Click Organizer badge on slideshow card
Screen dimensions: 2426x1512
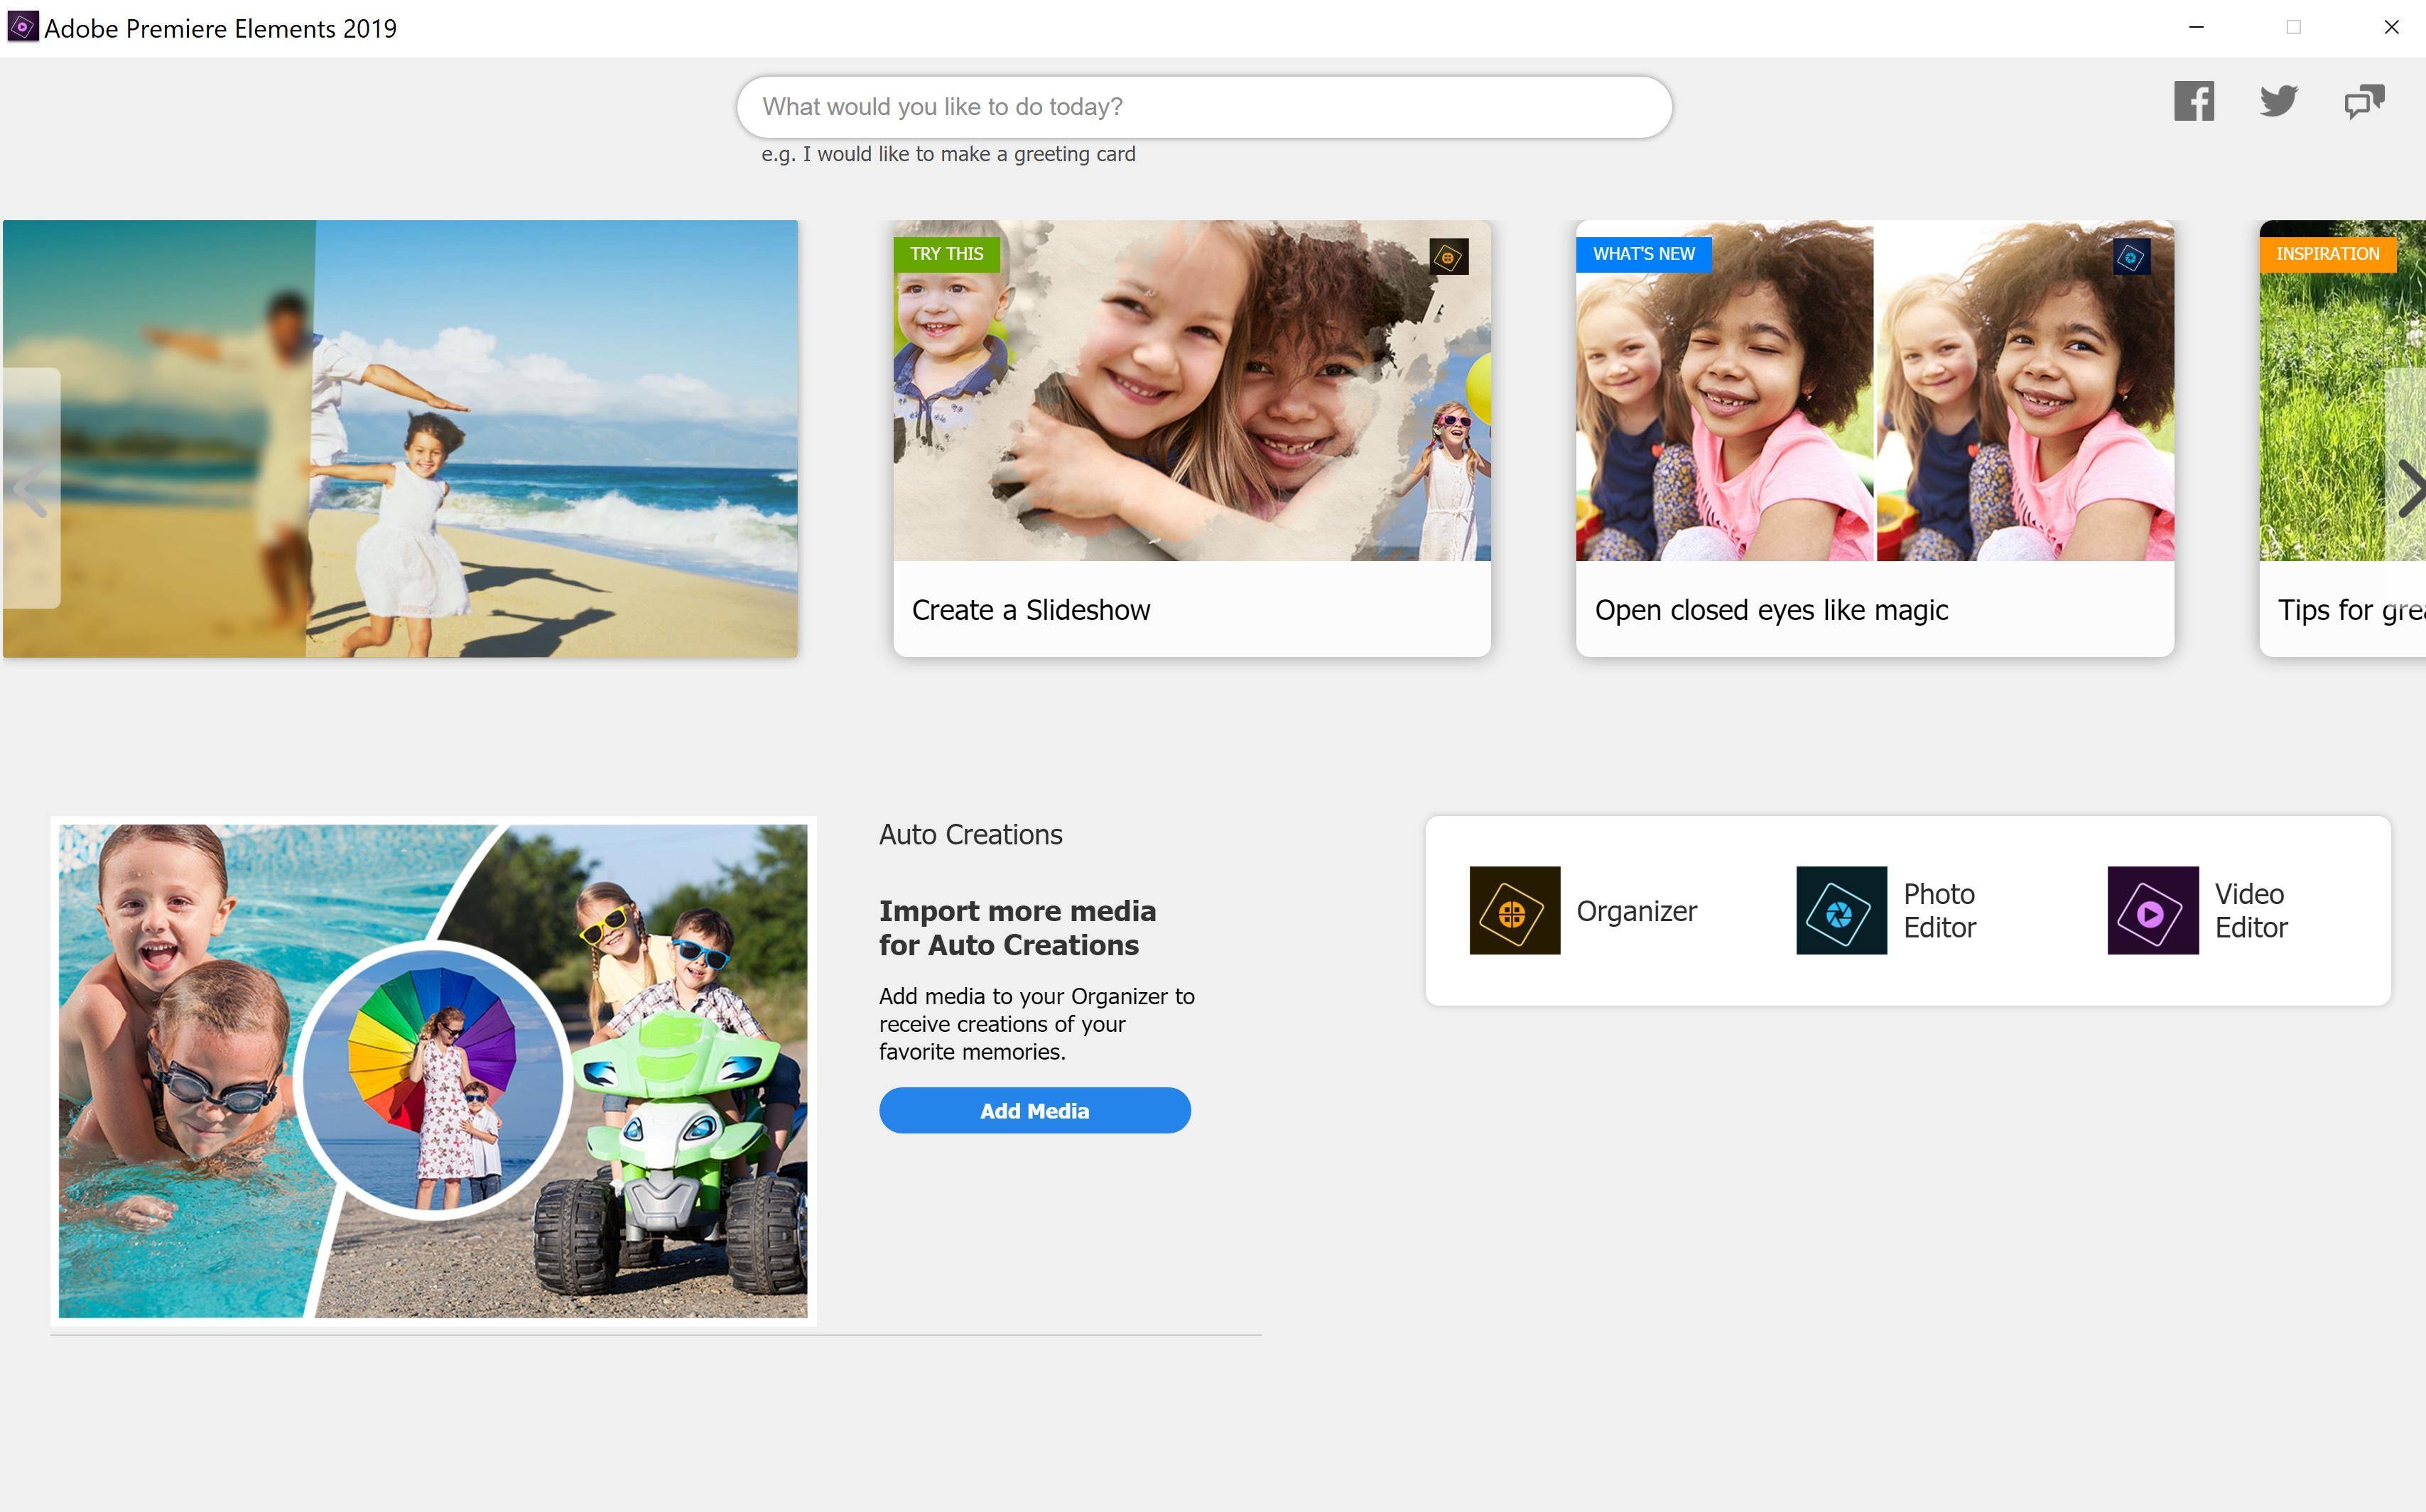[1448, 257]
